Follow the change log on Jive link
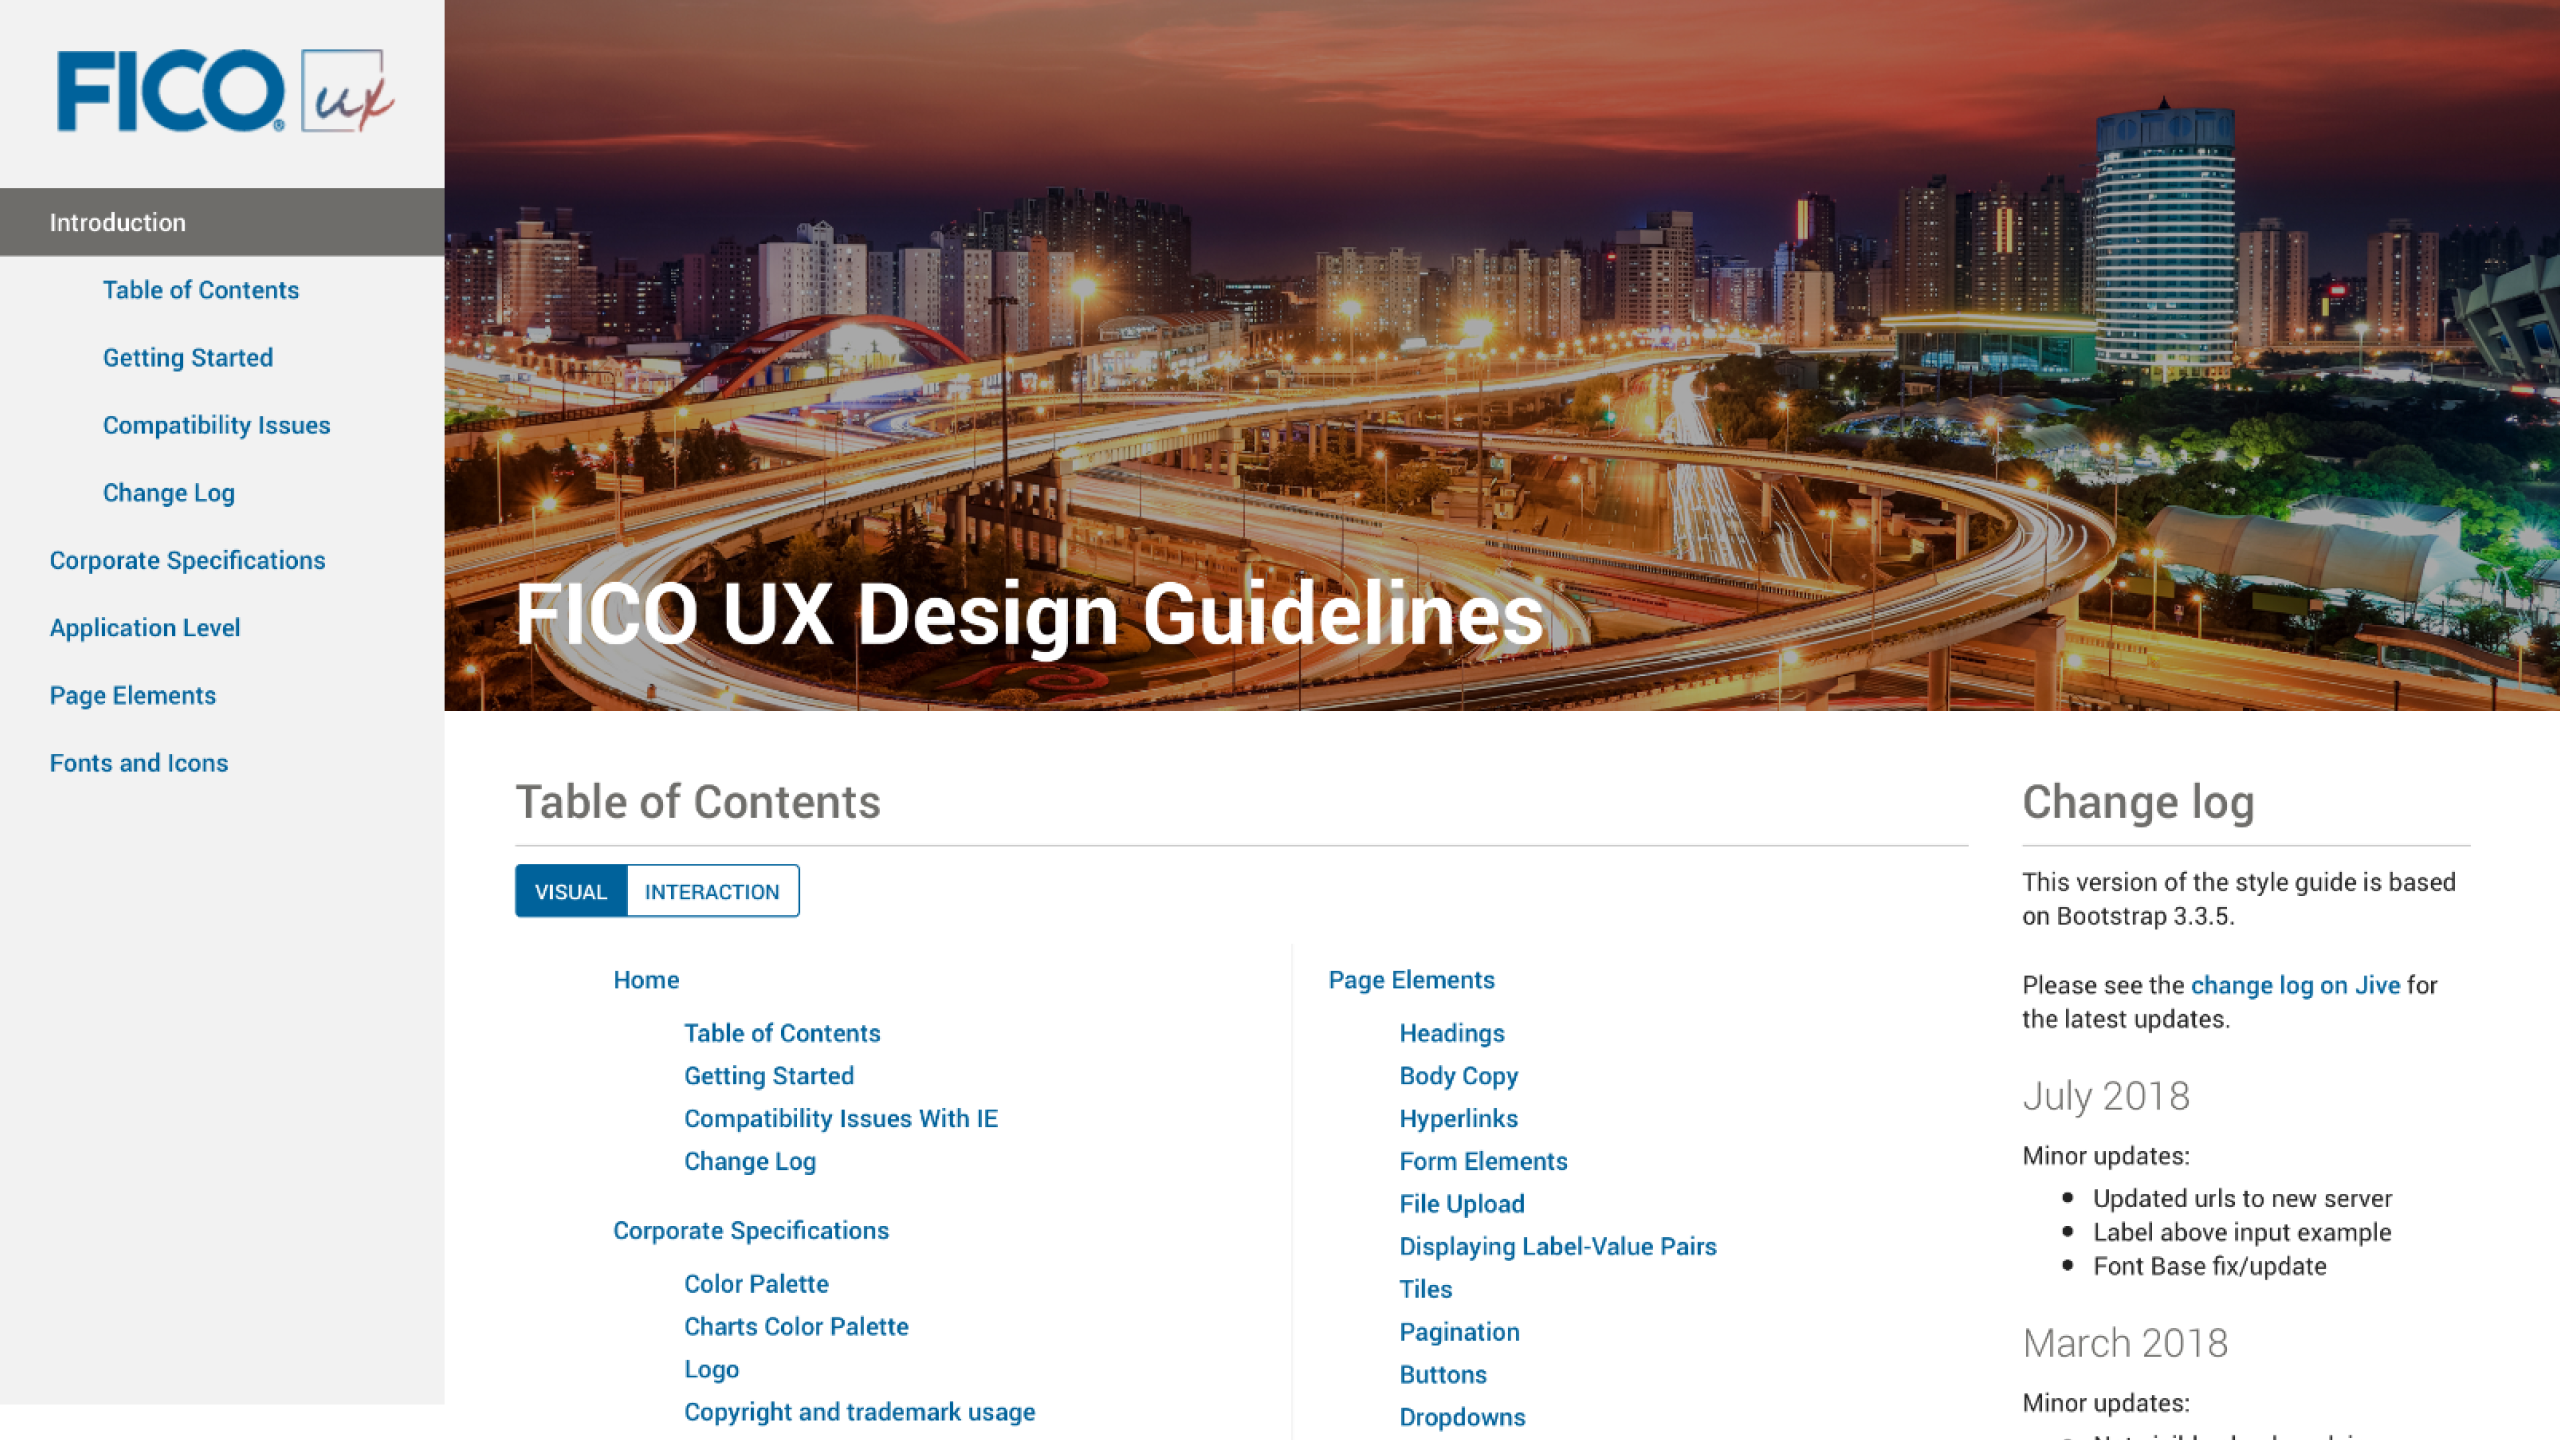This screenshot has width=2560, height=1440. tap(2295, 986)
